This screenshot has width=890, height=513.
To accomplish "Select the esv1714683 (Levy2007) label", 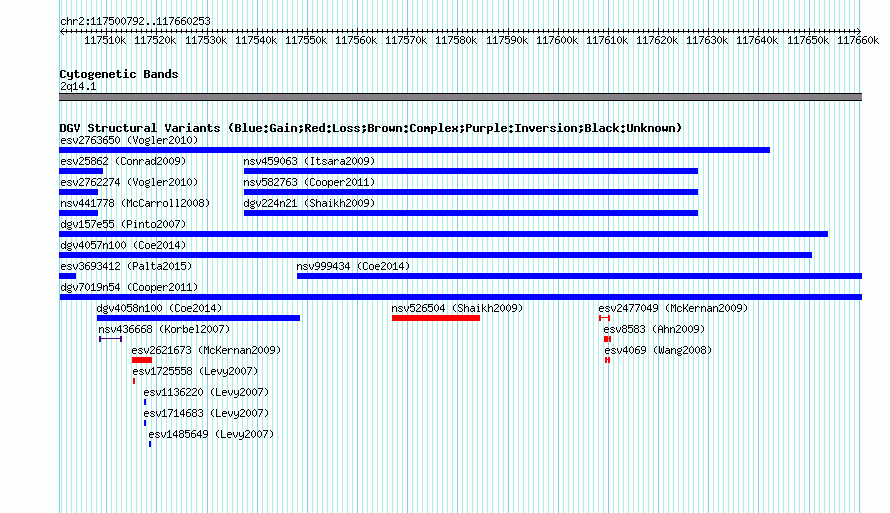I will click(x=206, y=413).
